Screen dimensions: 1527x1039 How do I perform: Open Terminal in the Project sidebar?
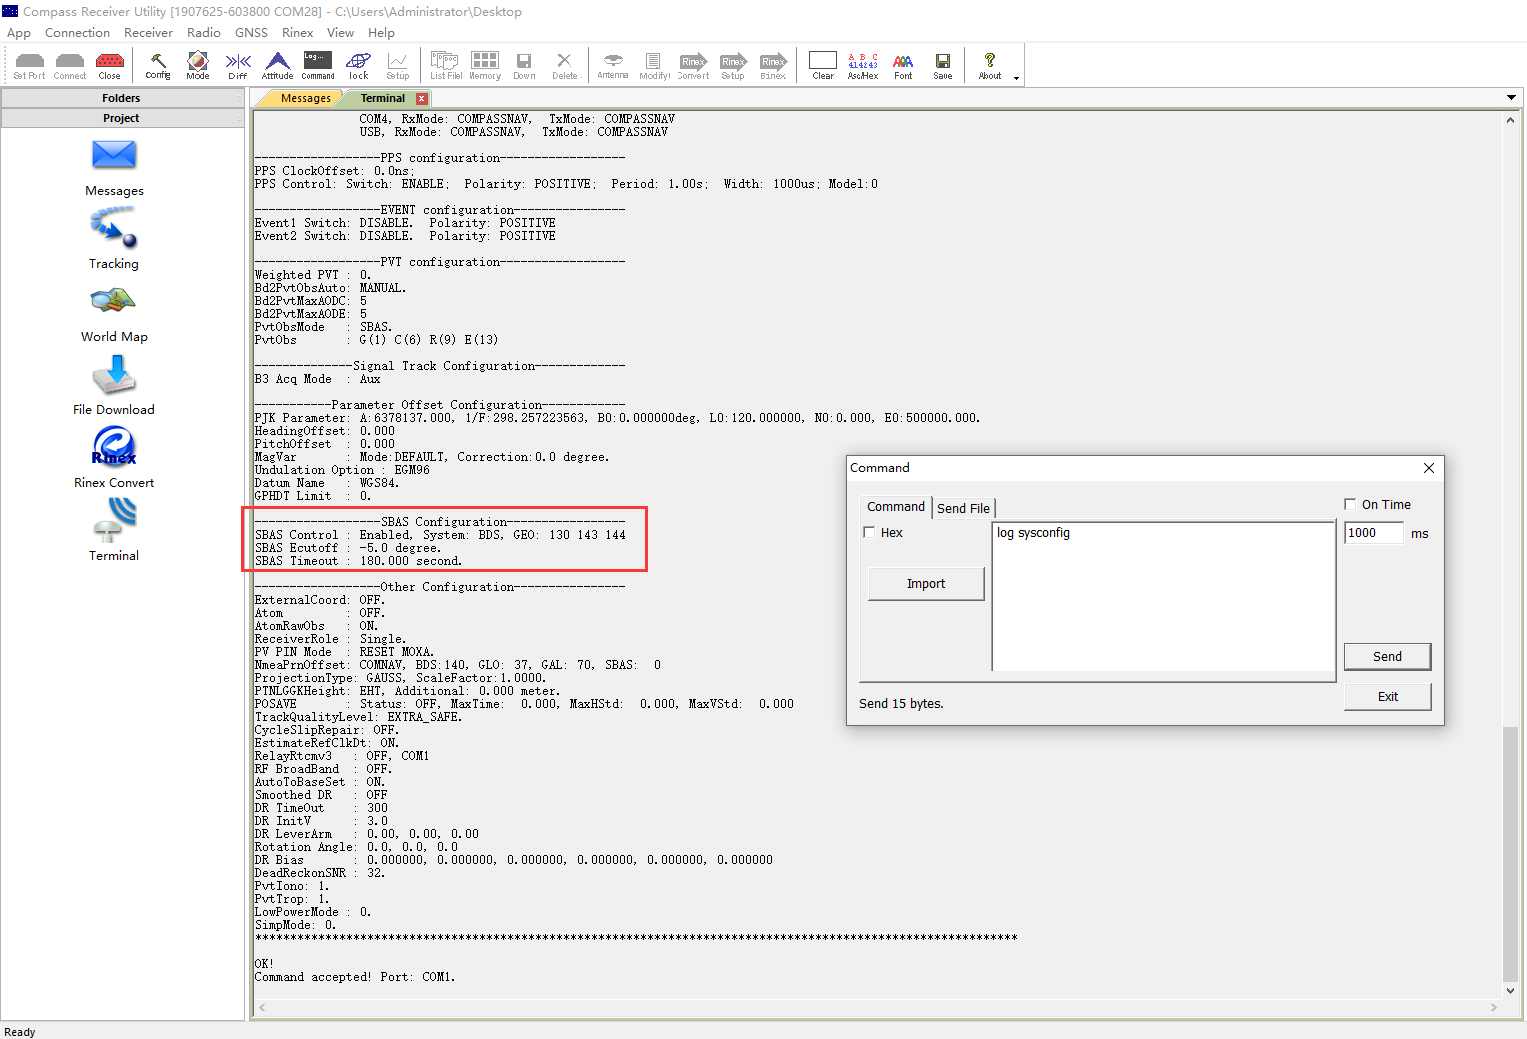tap(114, 530)
